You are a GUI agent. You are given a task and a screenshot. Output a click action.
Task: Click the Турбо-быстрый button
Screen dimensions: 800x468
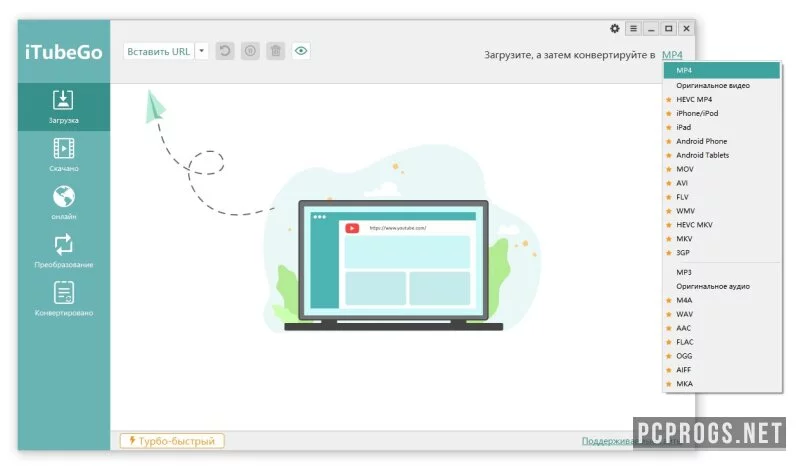pos(172,441)
